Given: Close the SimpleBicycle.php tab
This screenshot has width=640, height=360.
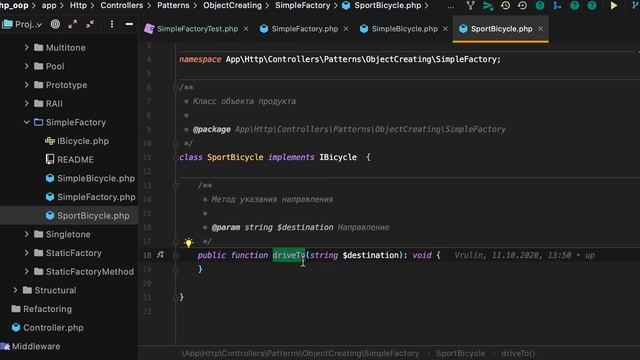Looking at the screenshot, I should click(x=445, y=29).
